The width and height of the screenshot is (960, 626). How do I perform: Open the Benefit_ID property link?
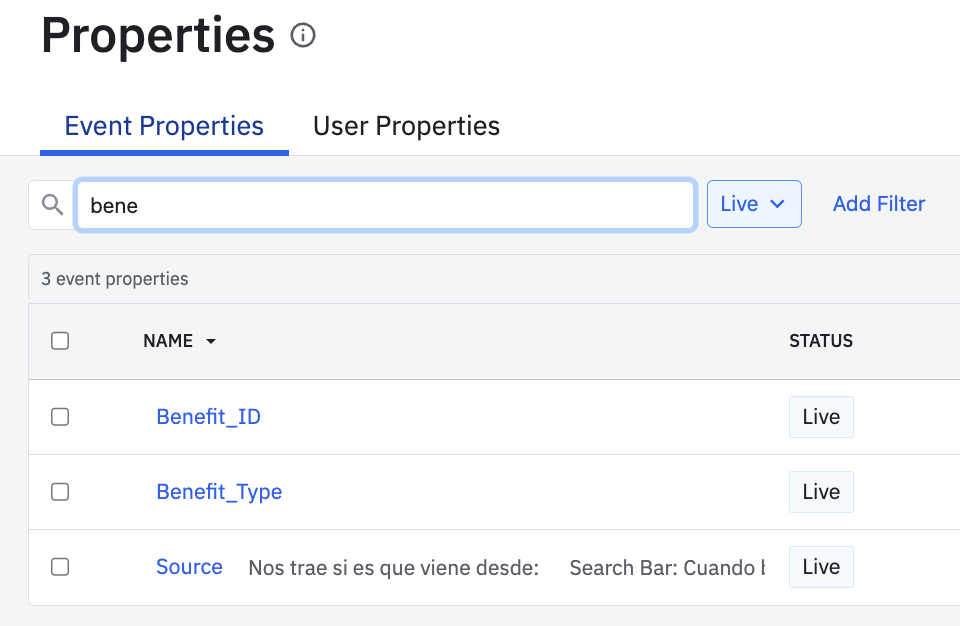click(x=208, y=417)
